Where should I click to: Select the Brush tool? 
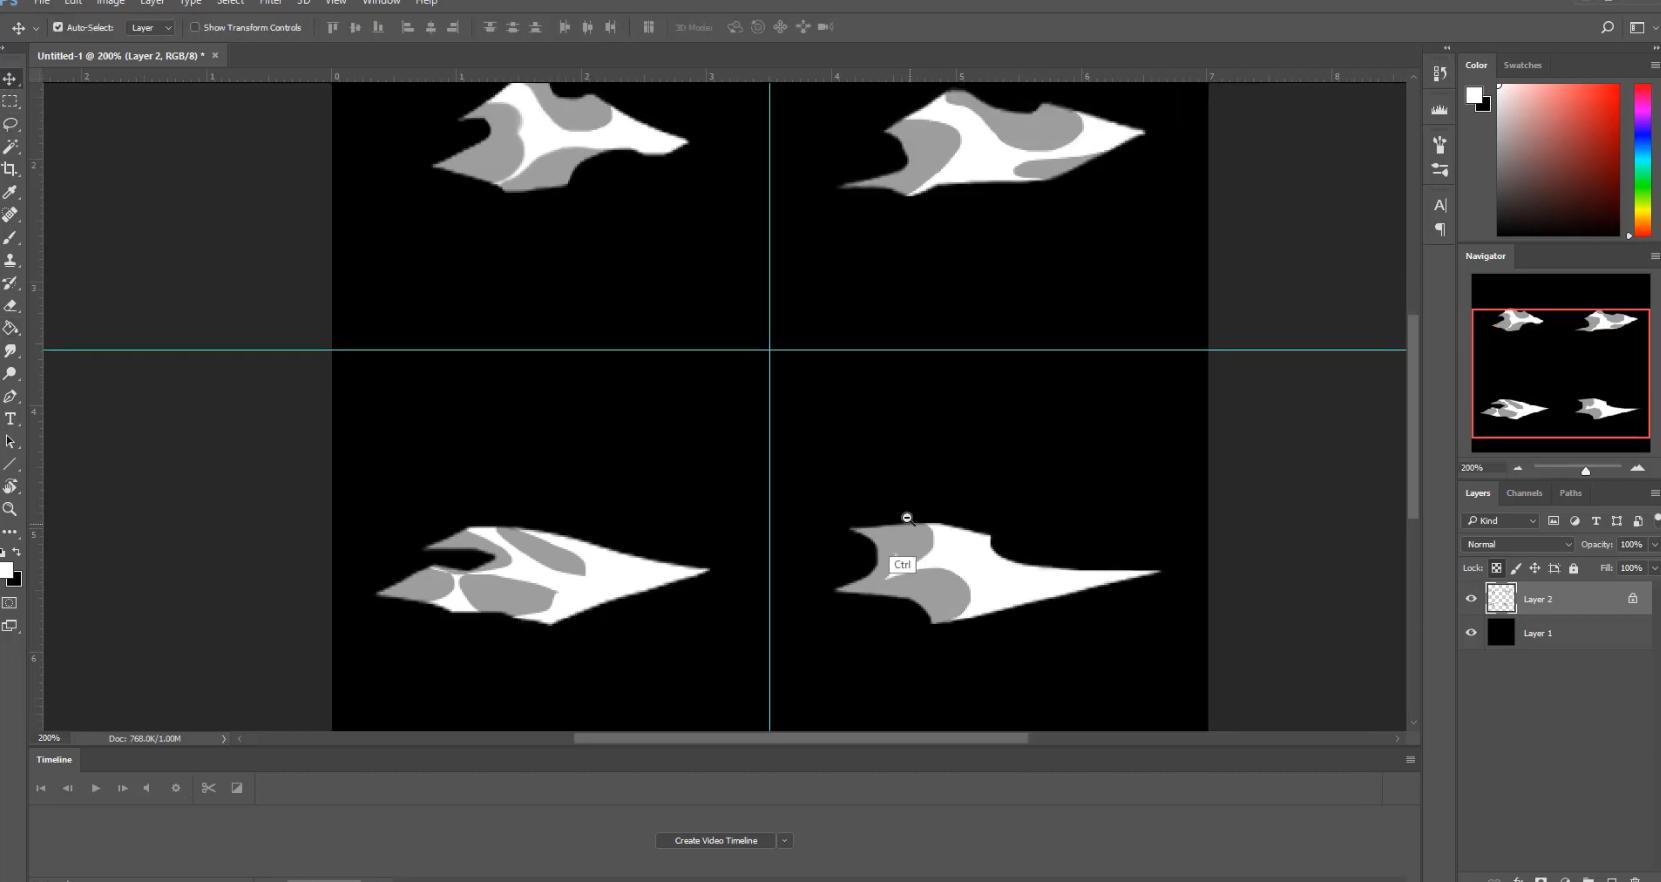(x=10, y=238)
